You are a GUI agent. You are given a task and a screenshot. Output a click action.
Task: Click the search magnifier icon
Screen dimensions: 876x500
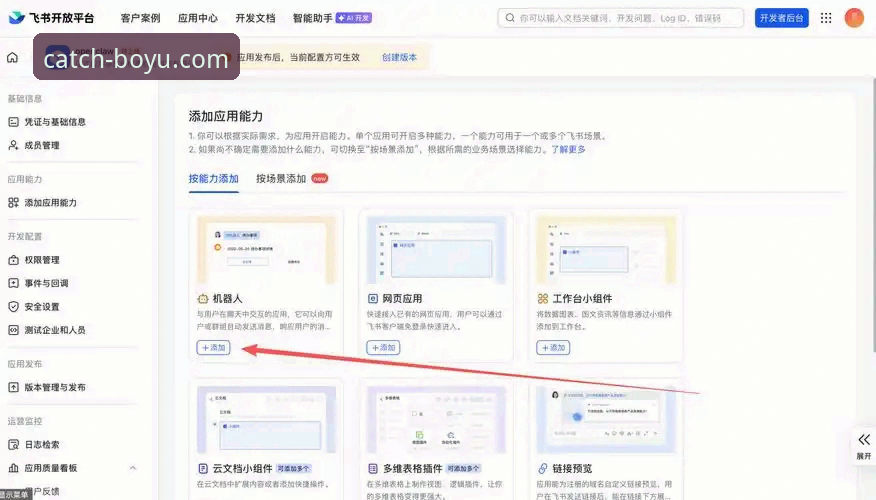(510, 18)
